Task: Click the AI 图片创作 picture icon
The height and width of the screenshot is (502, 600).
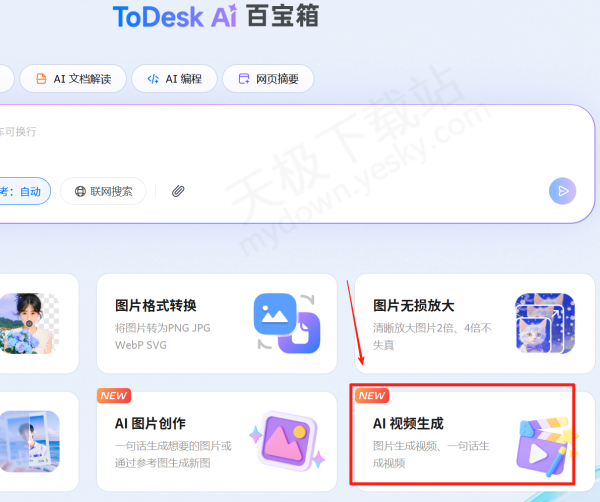Action: click(286, 440)
